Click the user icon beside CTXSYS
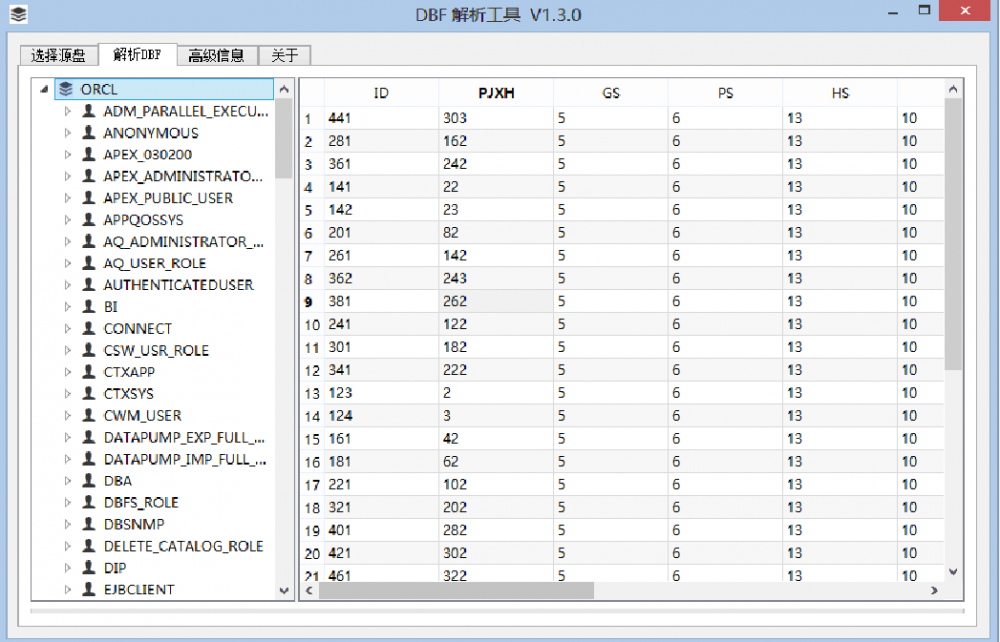The width and height of the screenshot is (1000, 642). pos(89,393)
